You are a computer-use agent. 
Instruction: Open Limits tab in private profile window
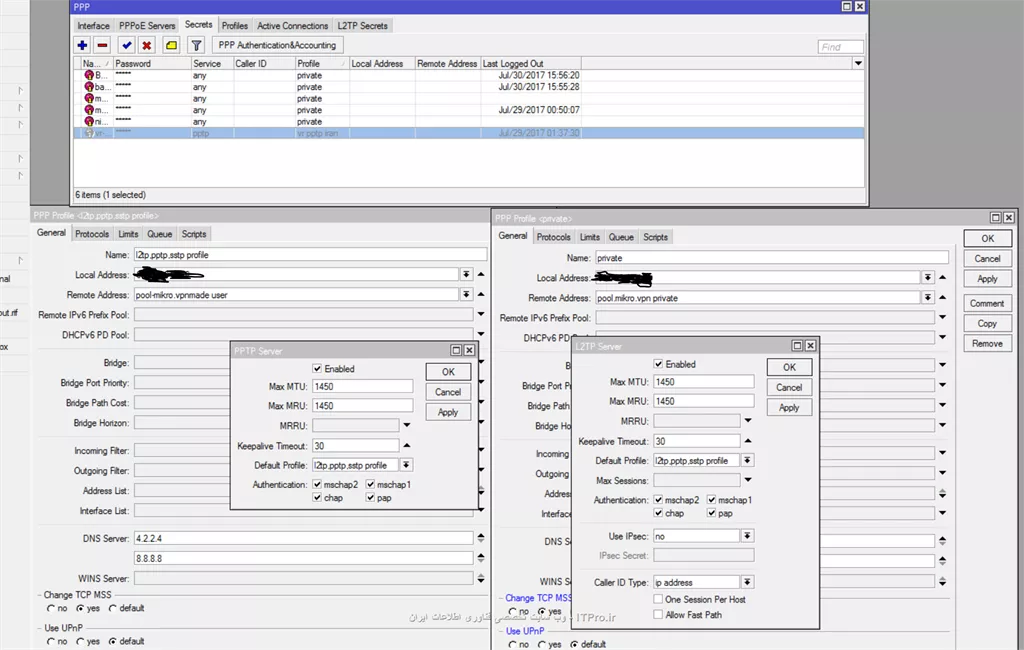pyautogui.click(x=590, y=237)
